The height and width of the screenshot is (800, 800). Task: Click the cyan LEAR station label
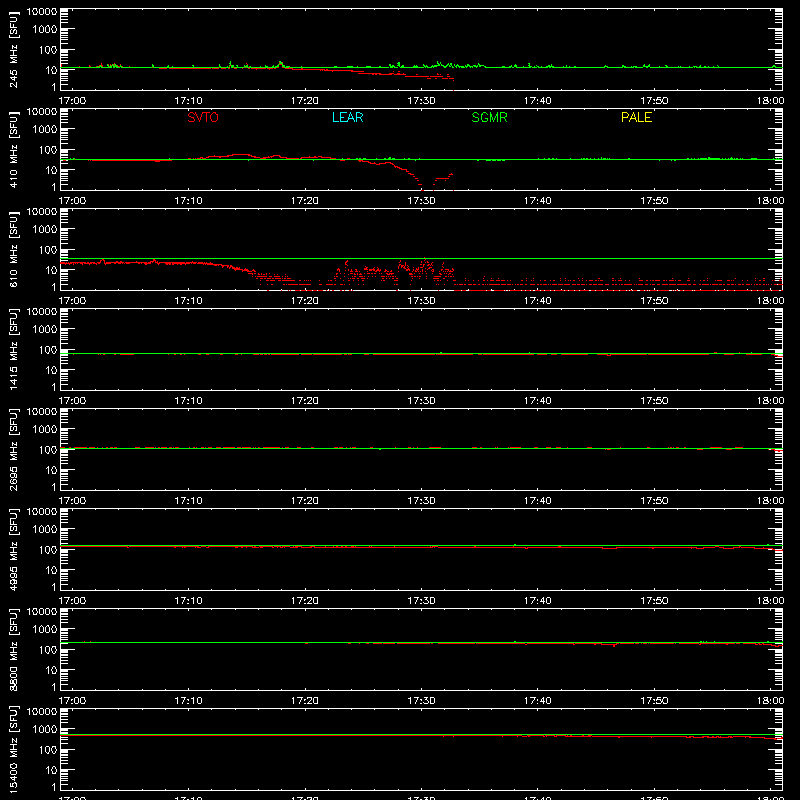point(347,117)
